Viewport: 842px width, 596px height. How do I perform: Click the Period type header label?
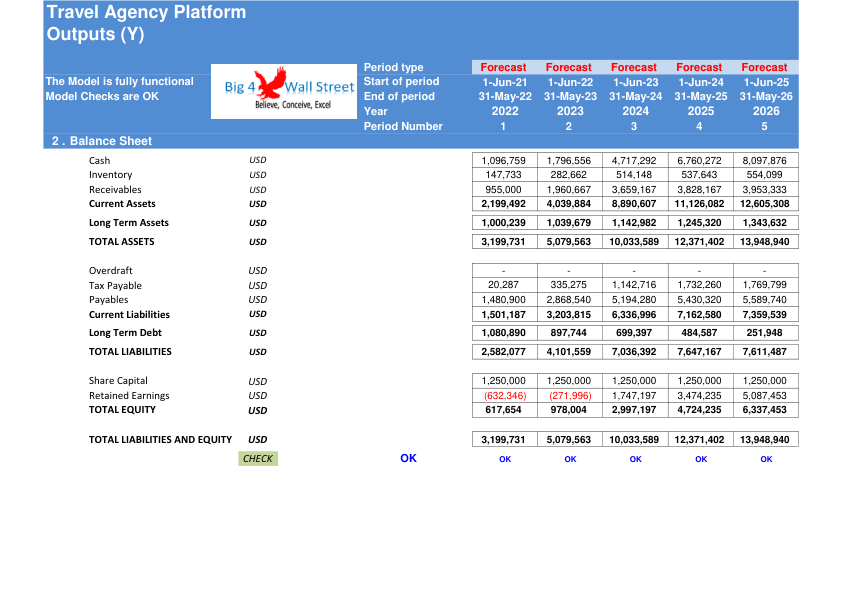[x=393, y=67]
